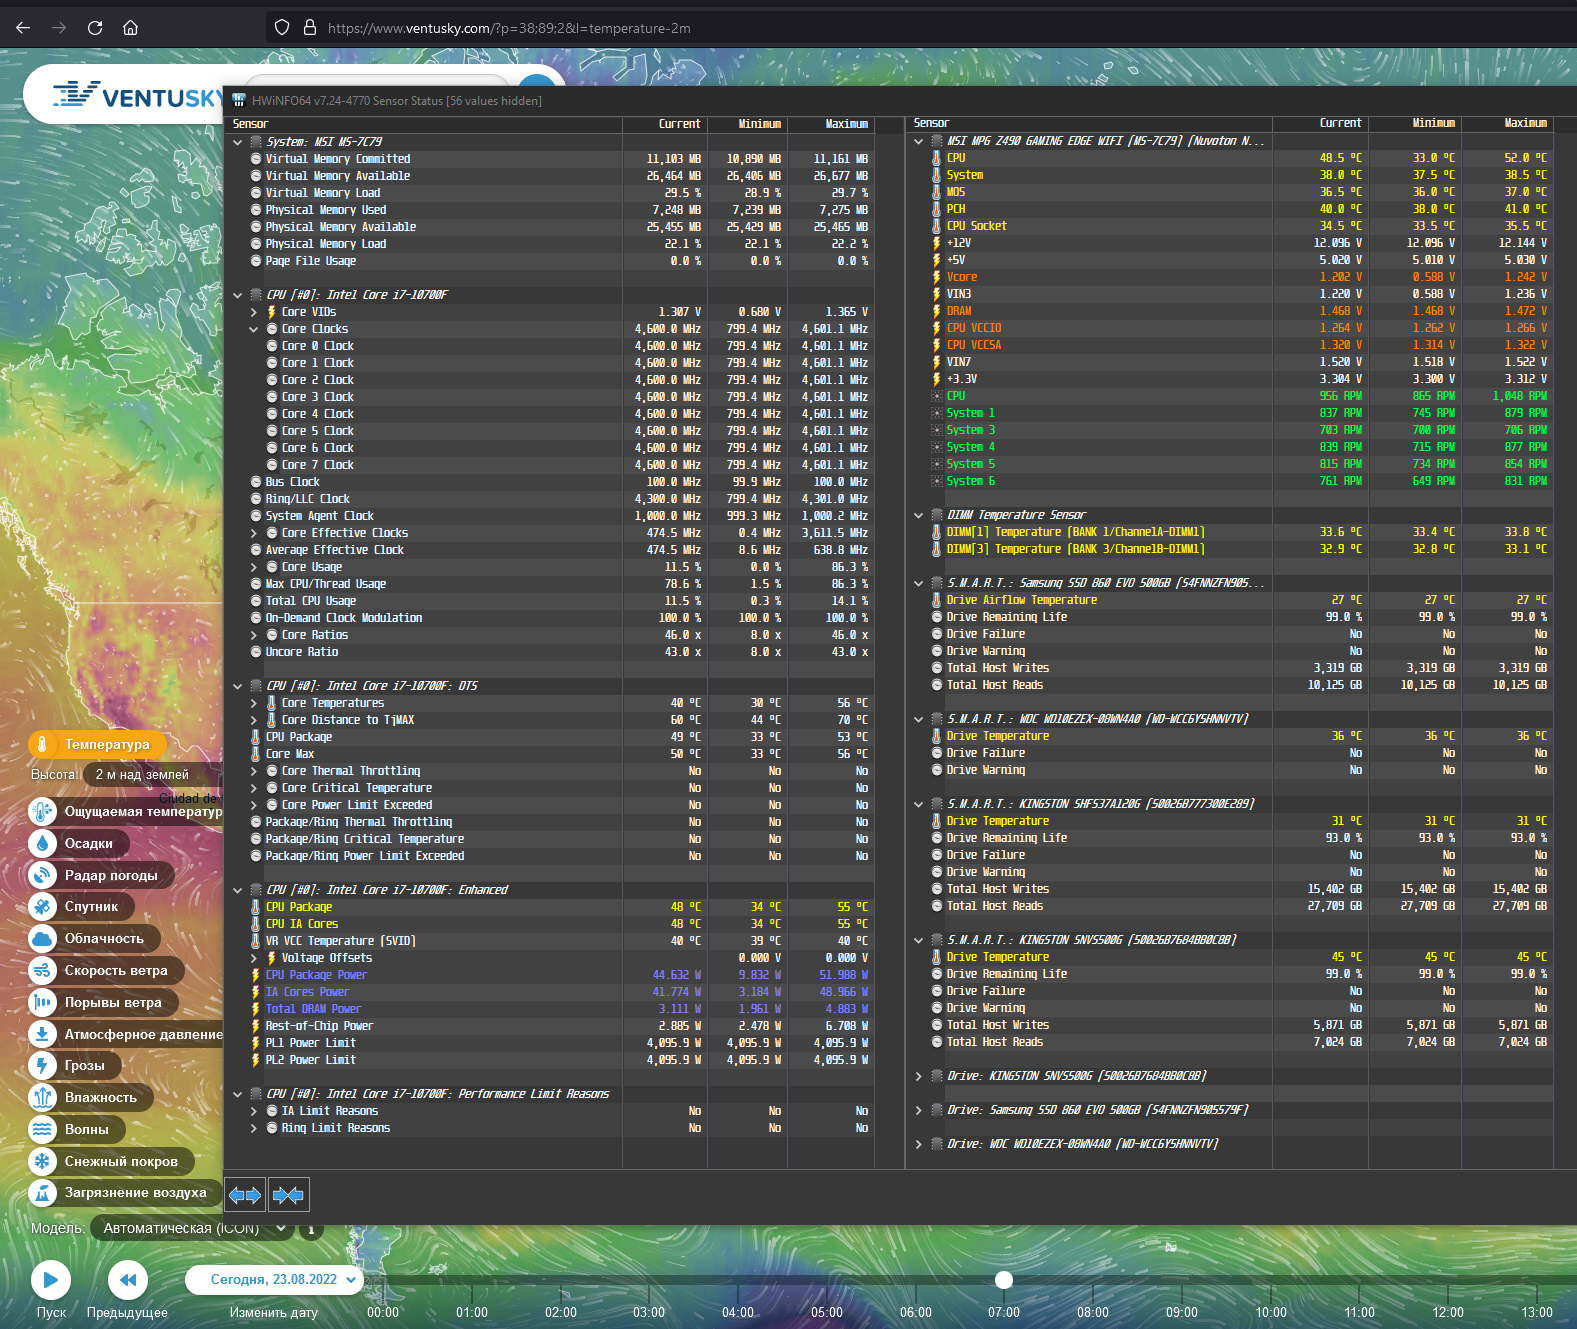Viewport: 1577px width, 1329px height.
Task: Open the tracking protection shield icon
Action: (x=282, y=28)
